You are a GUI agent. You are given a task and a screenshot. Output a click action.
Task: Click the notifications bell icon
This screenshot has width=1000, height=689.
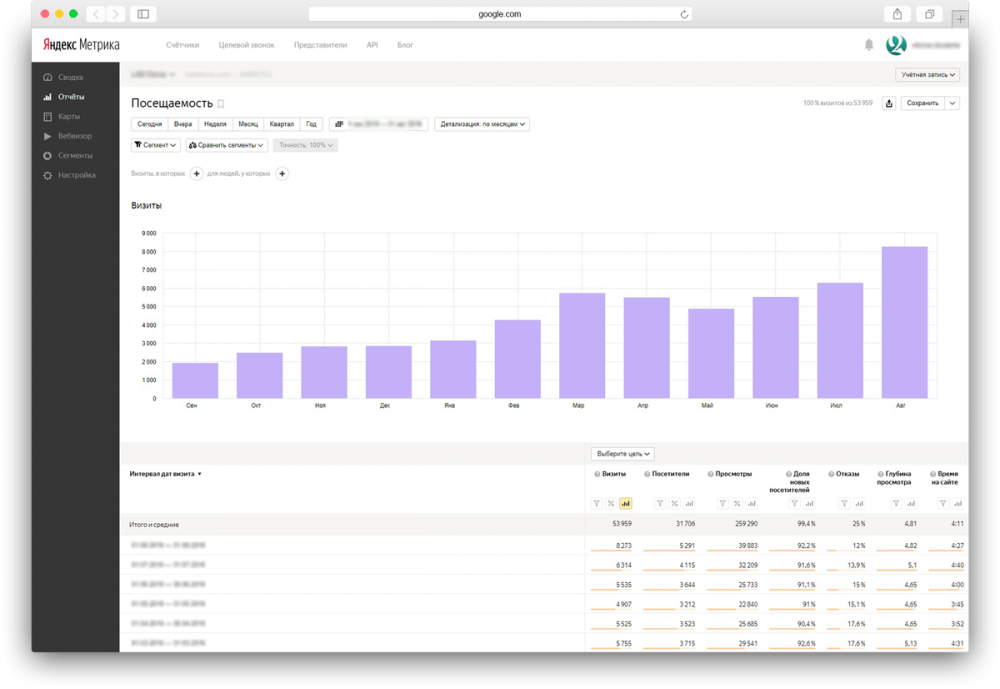[x=869, y=45]
